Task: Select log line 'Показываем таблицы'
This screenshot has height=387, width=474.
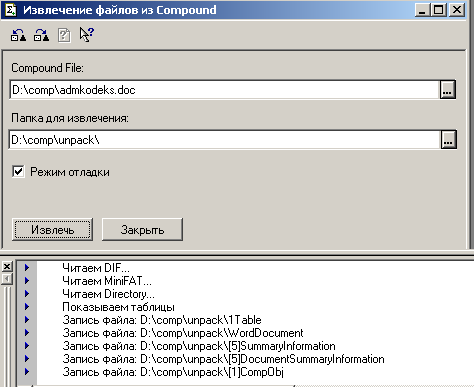Action: [x=118, y=307]
